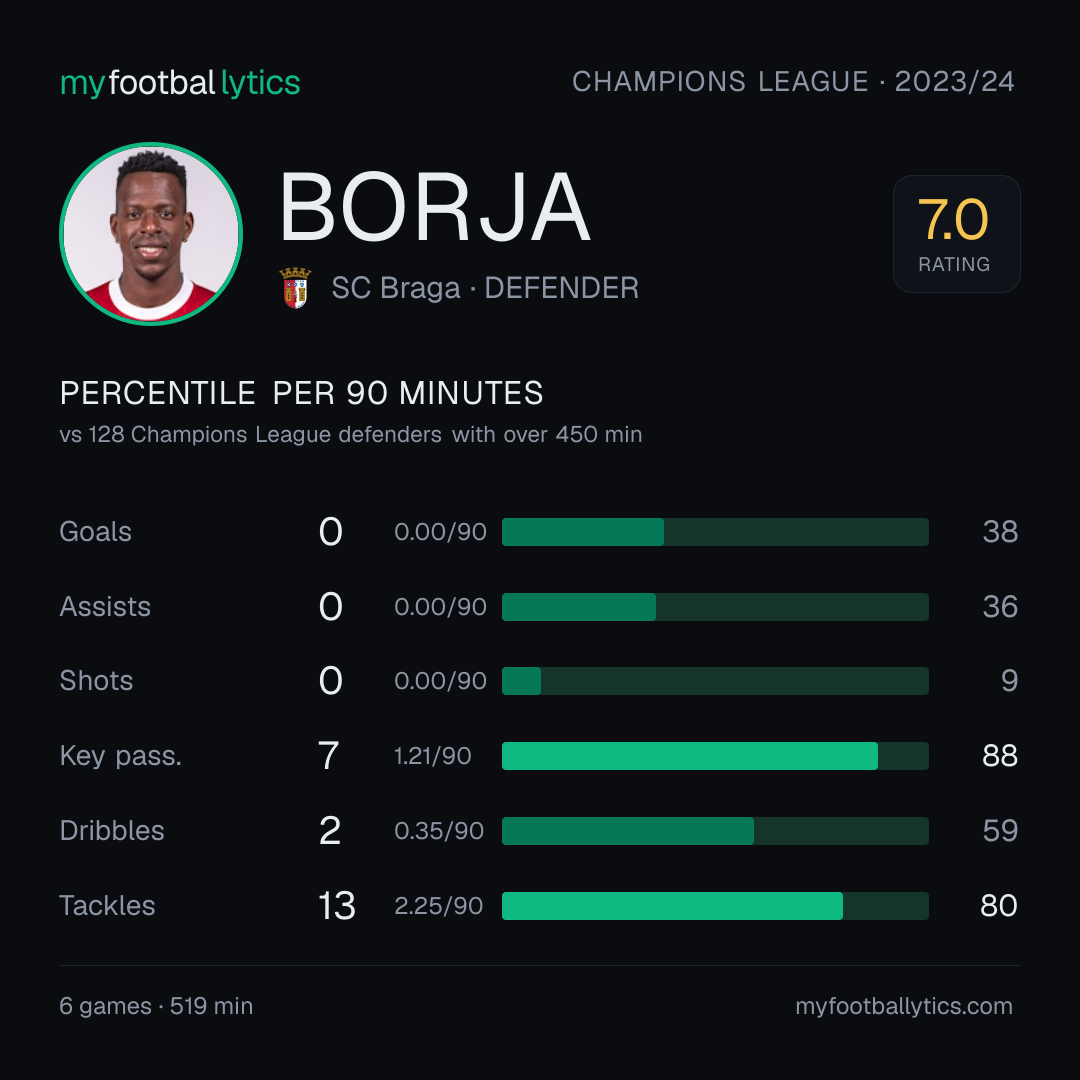Click the SC Braga club crest icon
1080x1080 pixels.
click(x=295, y=287)
